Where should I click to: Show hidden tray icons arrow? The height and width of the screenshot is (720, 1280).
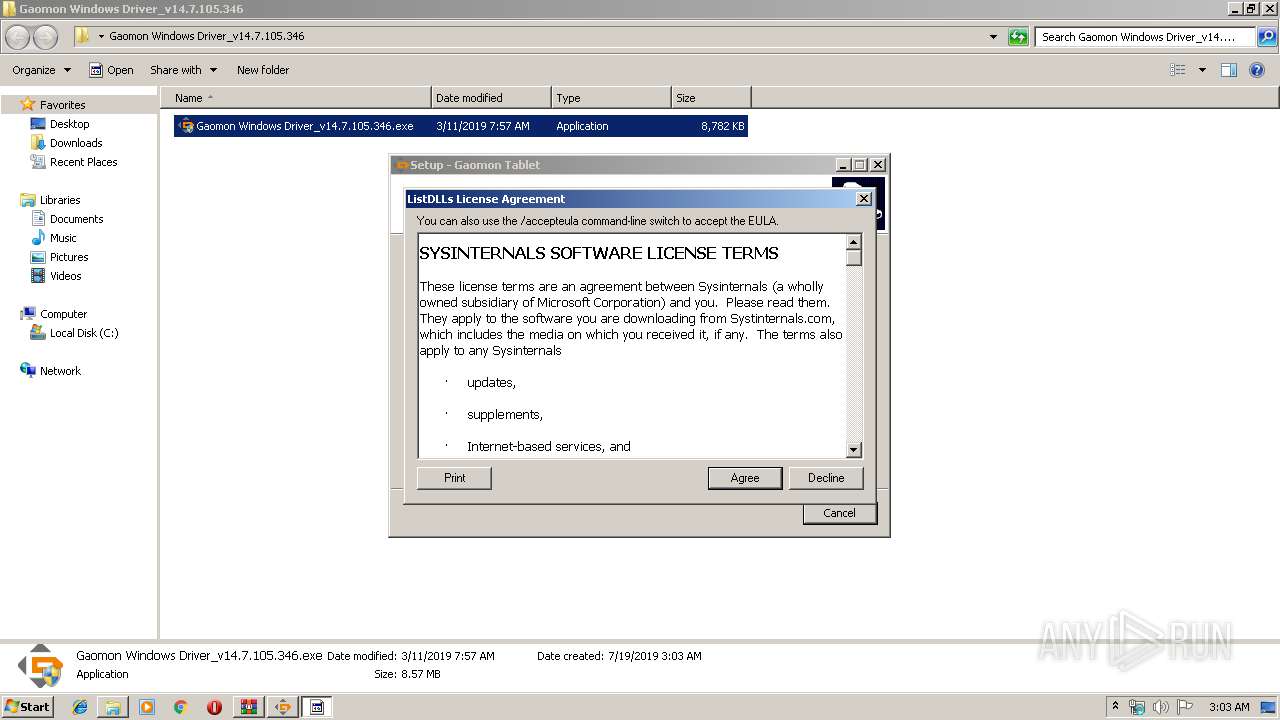(1115, 707)
